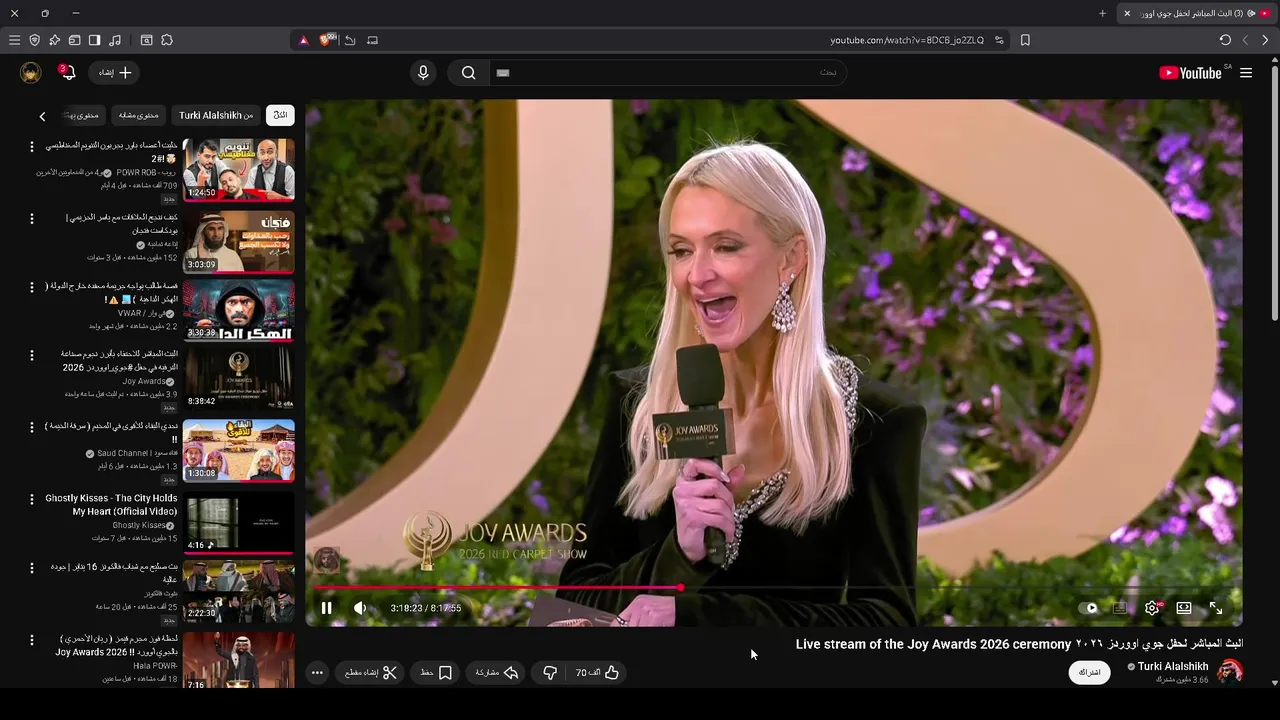Open video player settings gear
Image resolution: width=1280 pixels, height=720 pixels.
click(x=1152, y=608)
